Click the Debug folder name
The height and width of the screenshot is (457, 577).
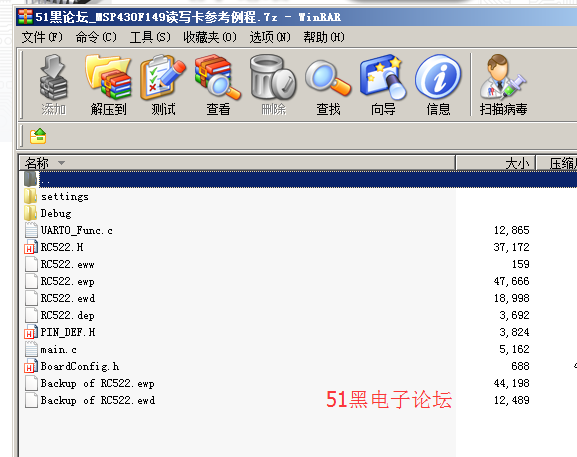click(56, 213)
